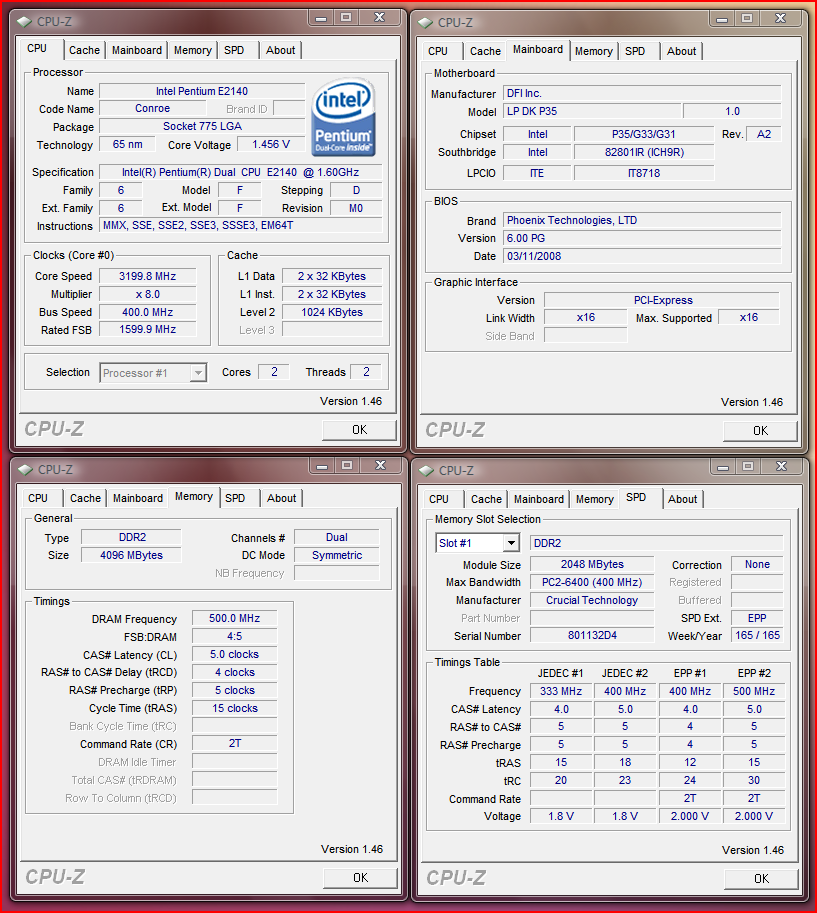Click the DRAM Frequency 500.0 MHz field
Image resolution: width=817 pixels, height=913 pixels.
[234, 619]
